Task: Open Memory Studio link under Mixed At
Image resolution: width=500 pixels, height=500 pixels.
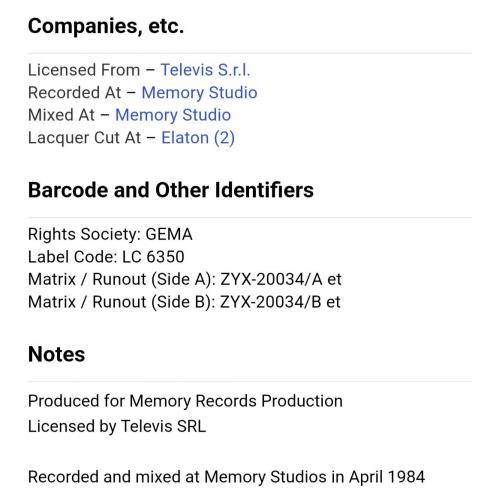Action: click(173, 115)
